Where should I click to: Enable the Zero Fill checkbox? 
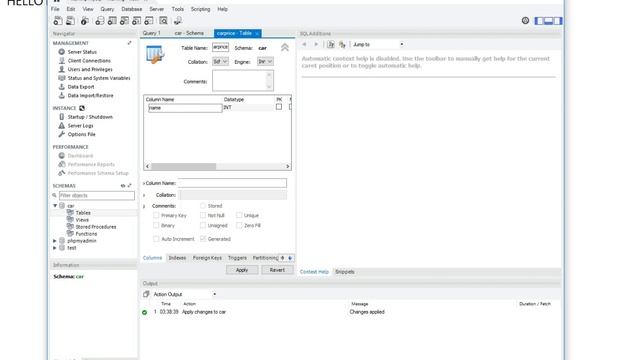239,225
